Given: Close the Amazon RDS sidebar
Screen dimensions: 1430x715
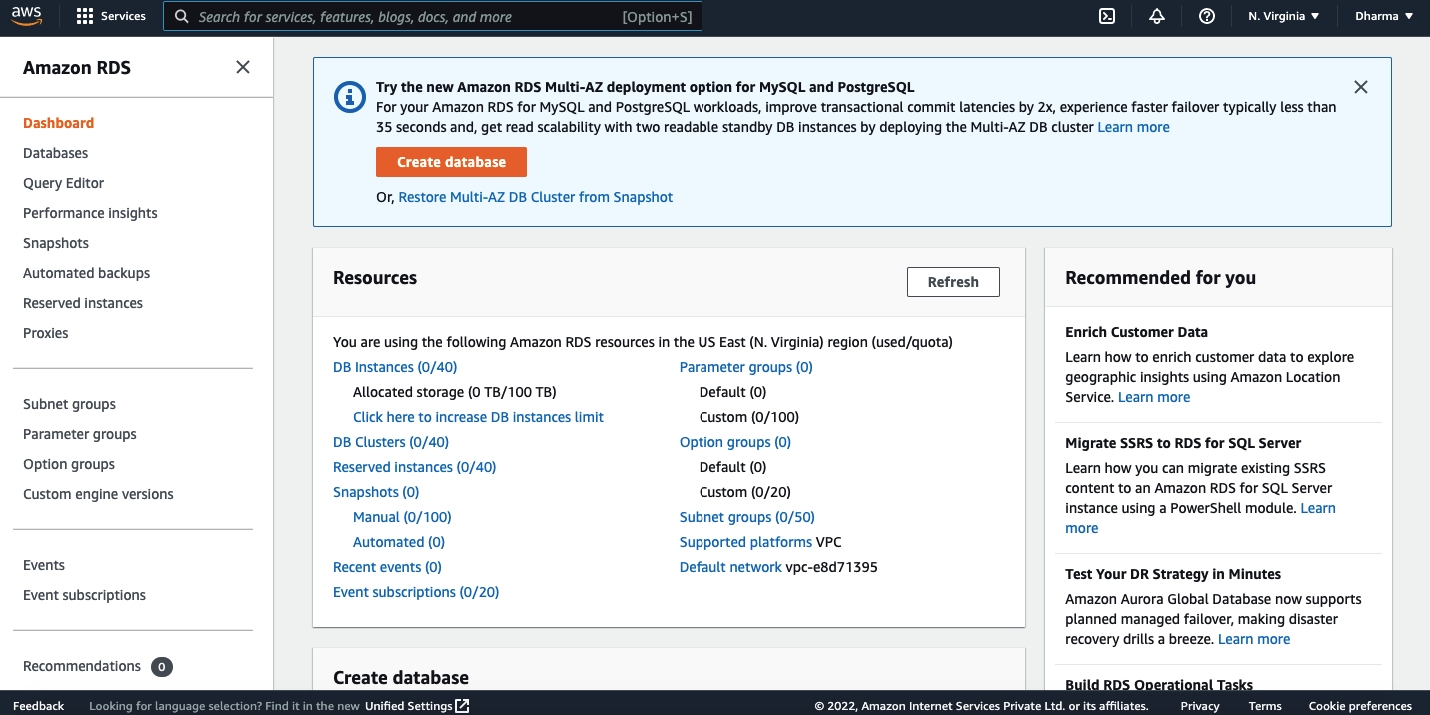Looking at the screenshot, I should tap(243, 67).
